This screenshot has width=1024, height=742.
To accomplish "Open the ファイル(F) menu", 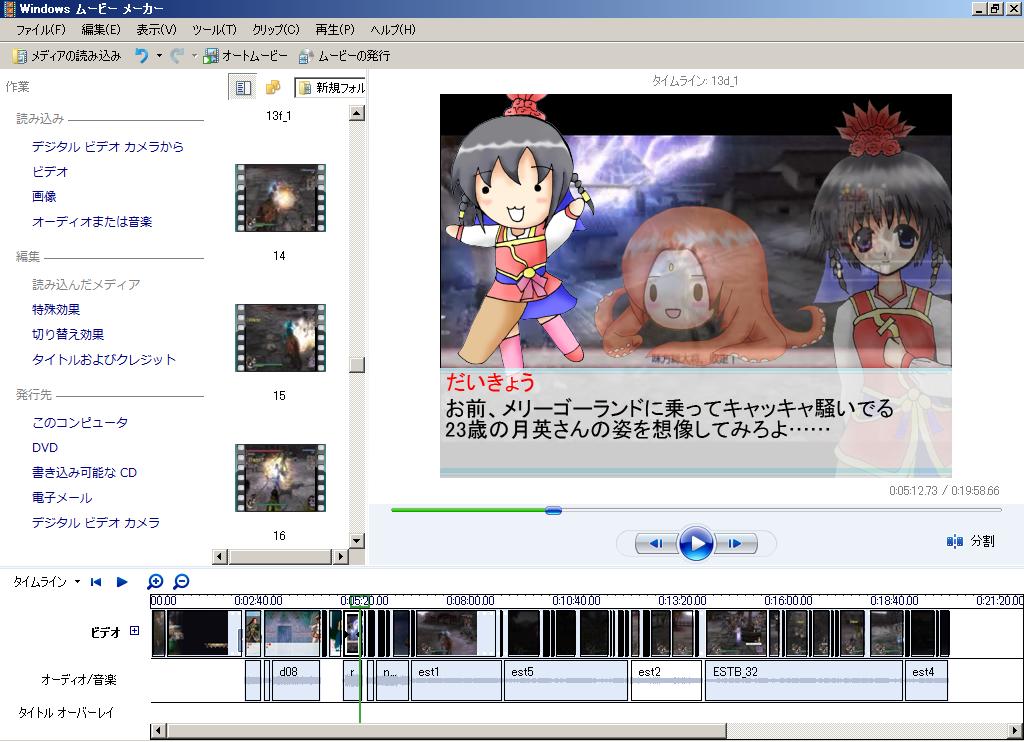I will 40,30.
